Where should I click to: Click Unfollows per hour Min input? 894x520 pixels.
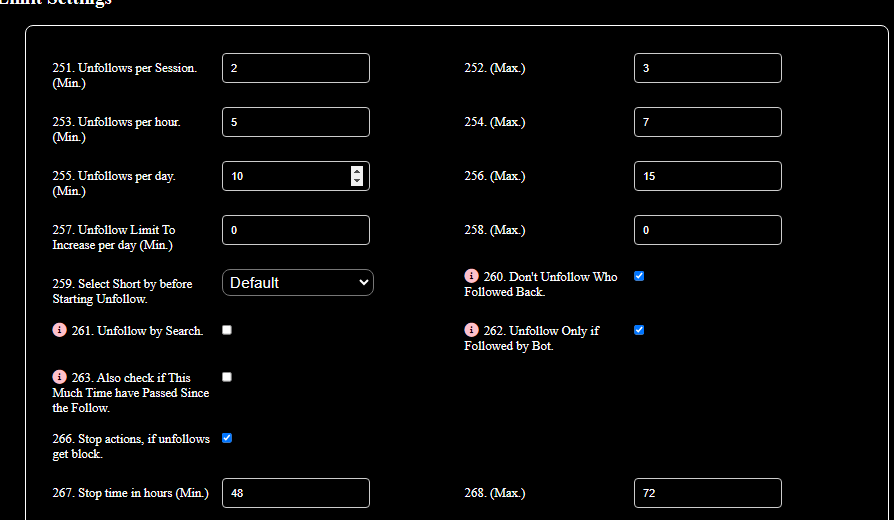[x=296, y=122]
